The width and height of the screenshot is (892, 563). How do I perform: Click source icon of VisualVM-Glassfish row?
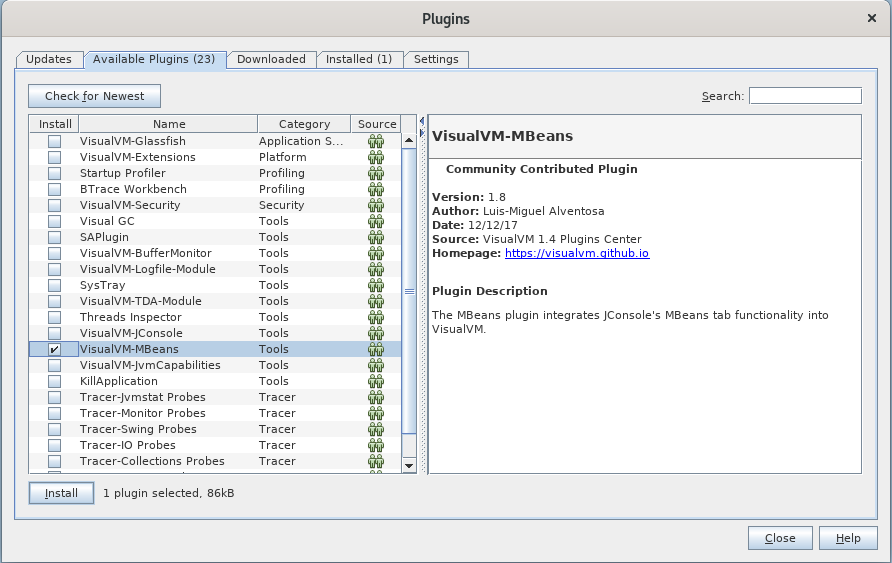(x=376, y=141)
